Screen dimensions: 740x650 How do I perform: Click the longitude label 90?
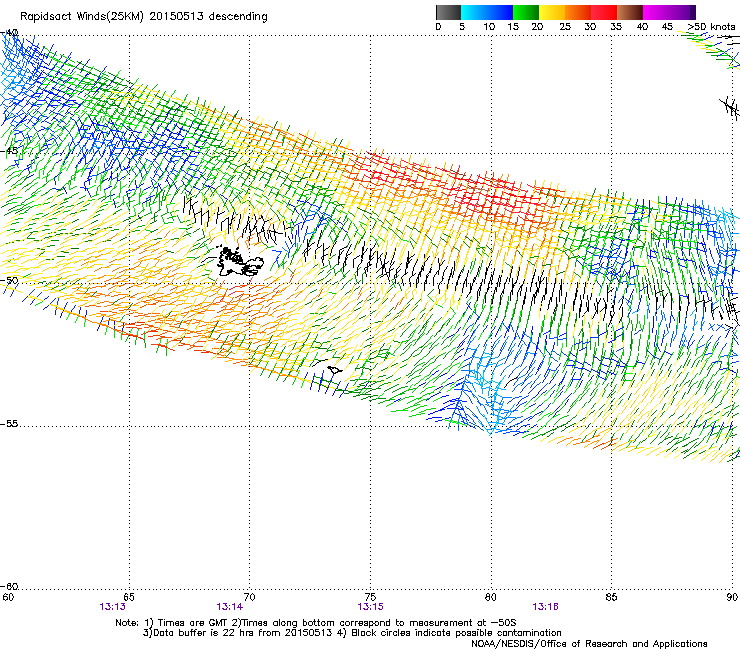coord(732,597)
